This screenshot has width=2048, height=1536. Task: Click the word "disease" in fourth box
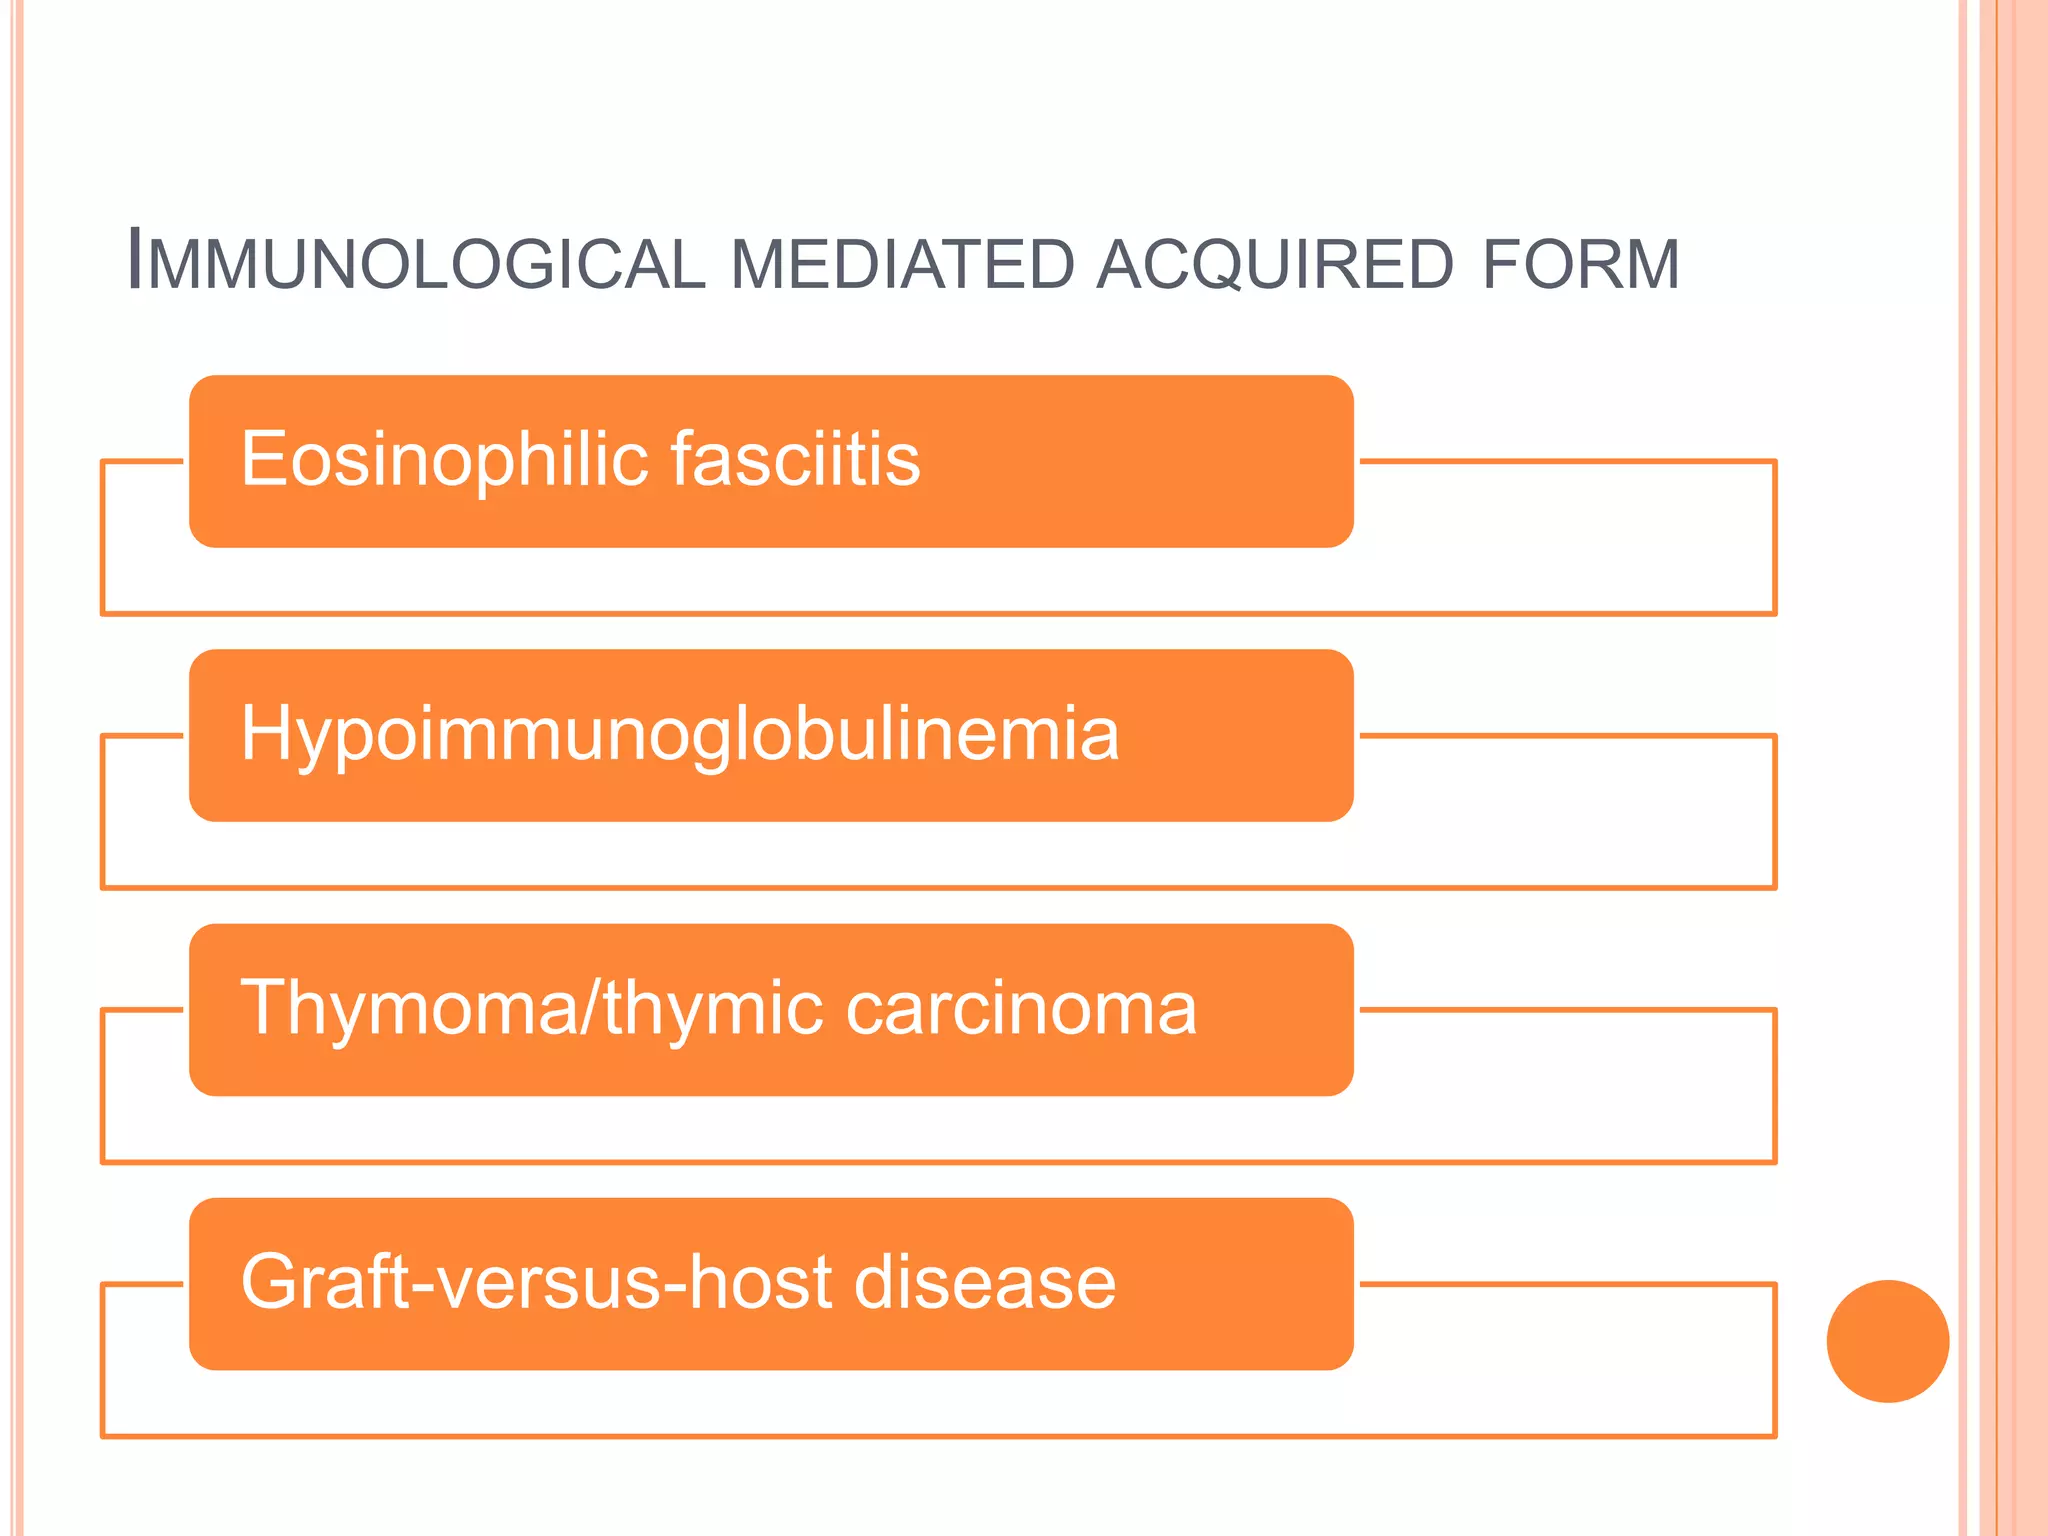984,1283
